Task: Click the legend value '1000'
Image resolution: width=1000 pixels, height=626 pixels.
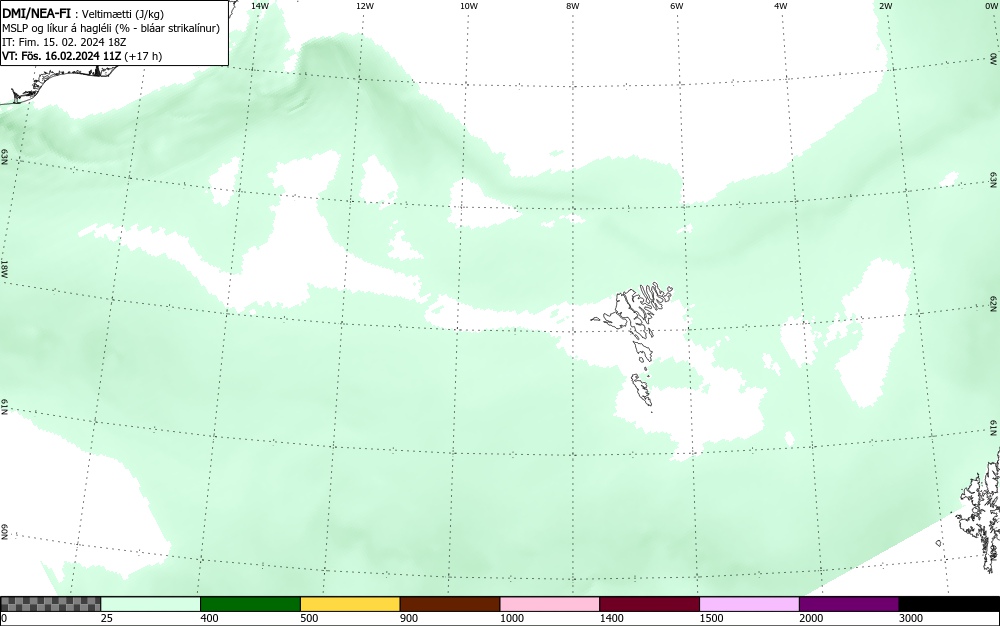Action: pos(511,618)
